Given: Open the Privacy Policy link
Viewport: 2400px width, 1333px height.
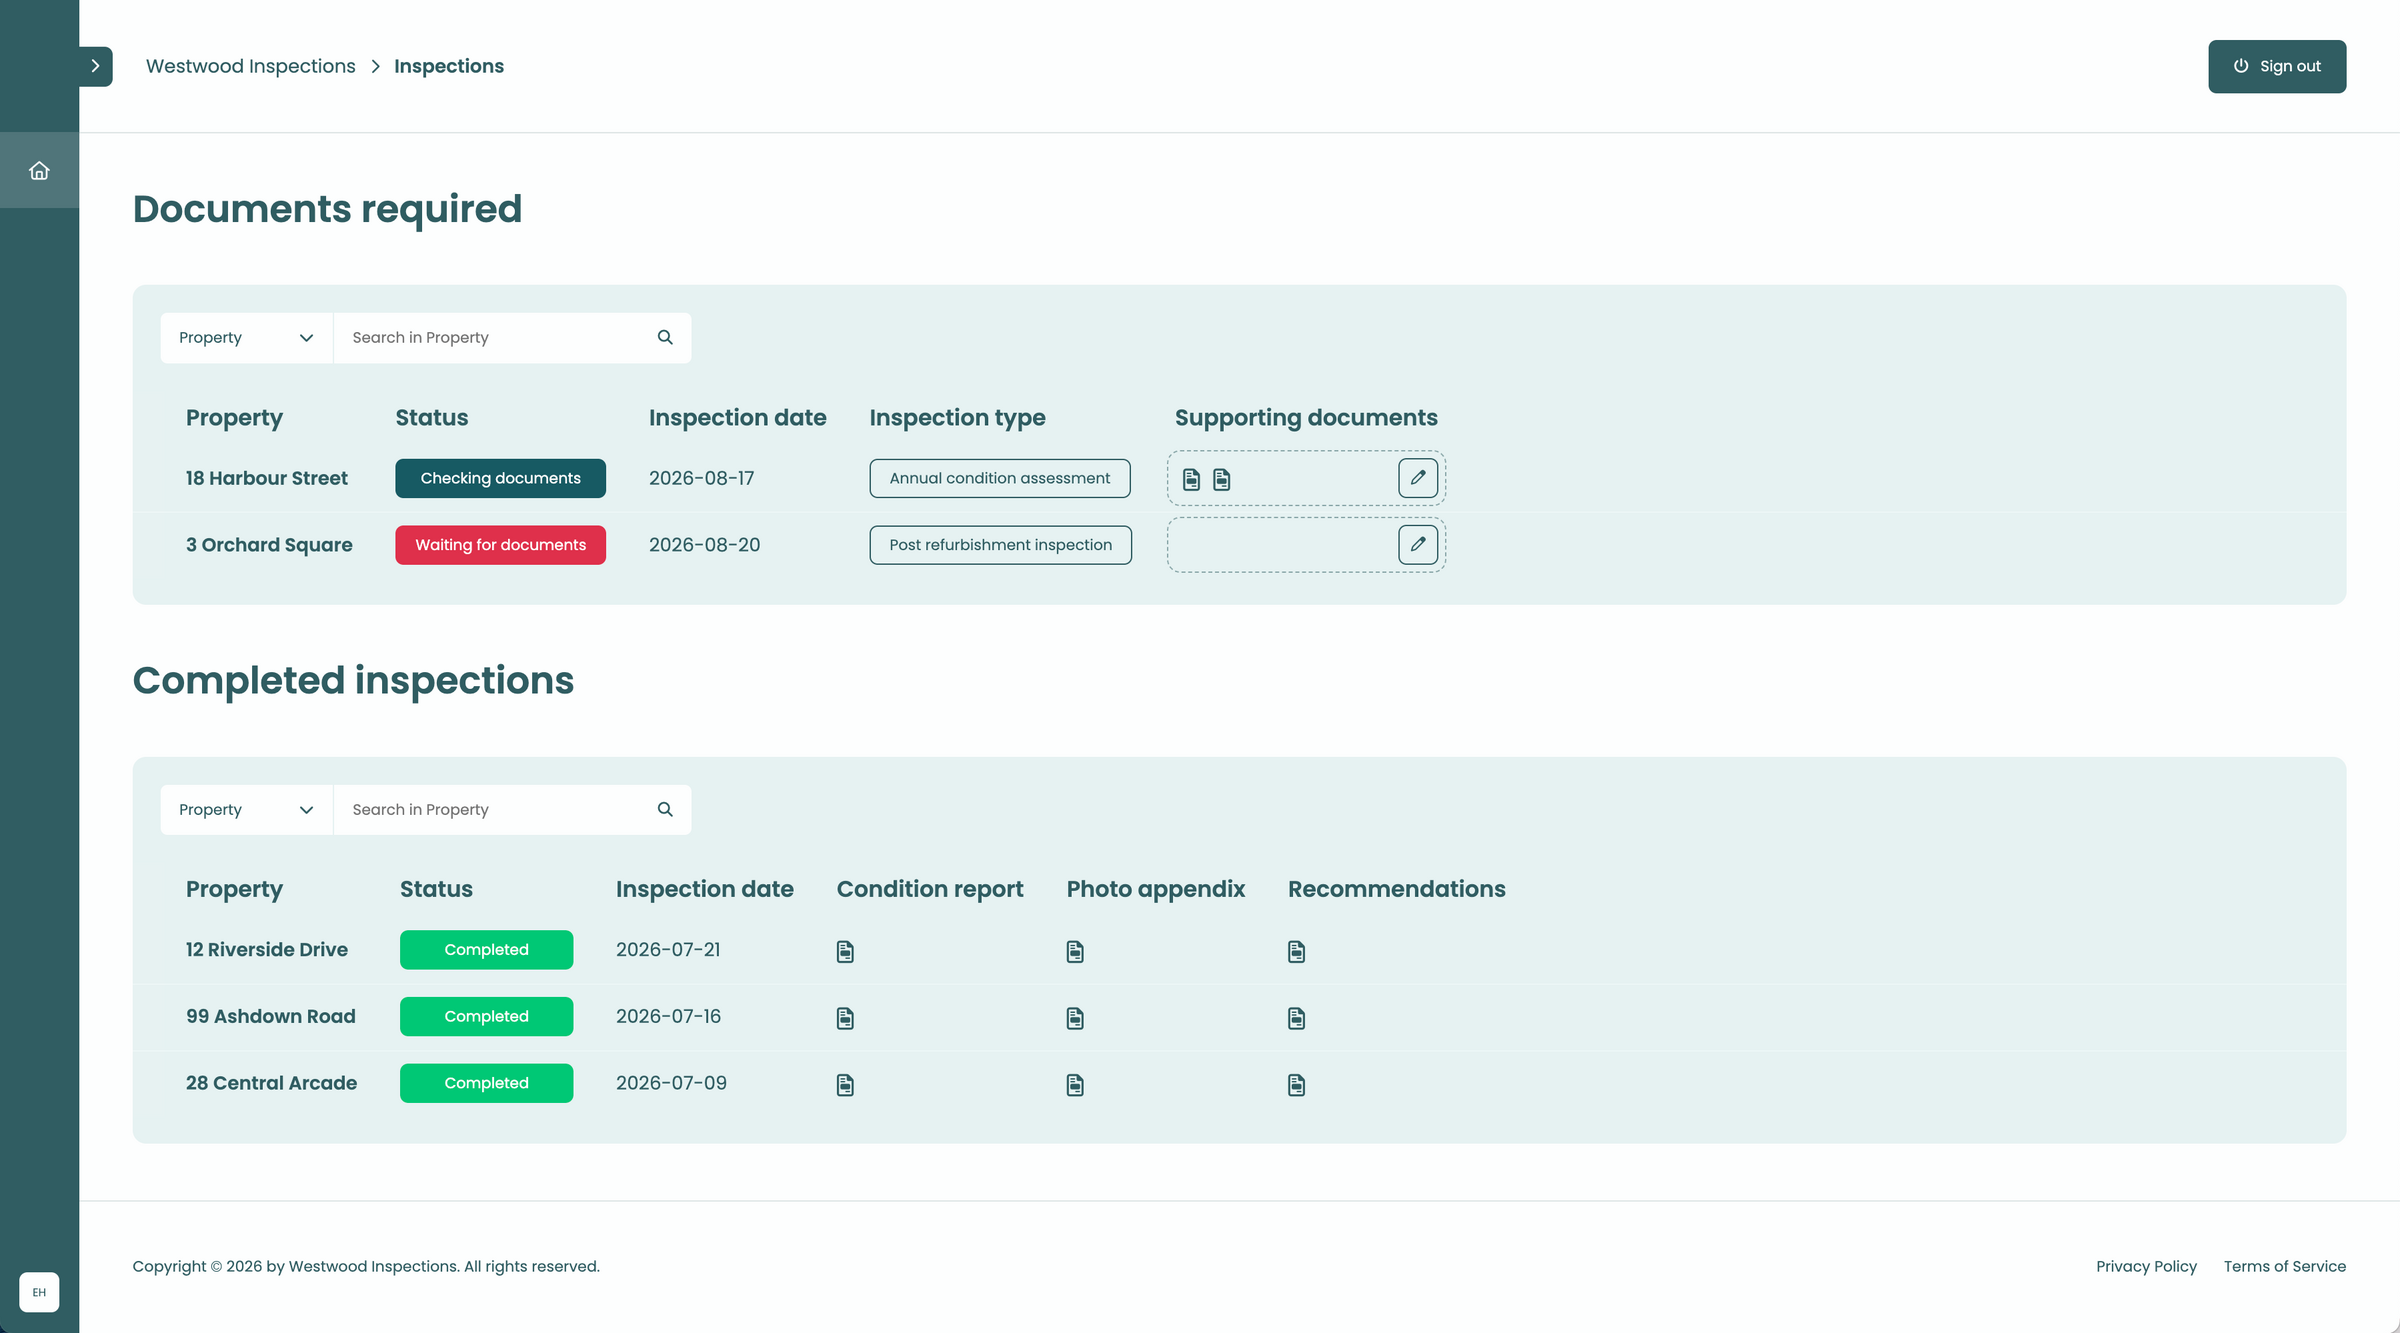Looking at the screenshot, I should [x=2146, y=1266].
